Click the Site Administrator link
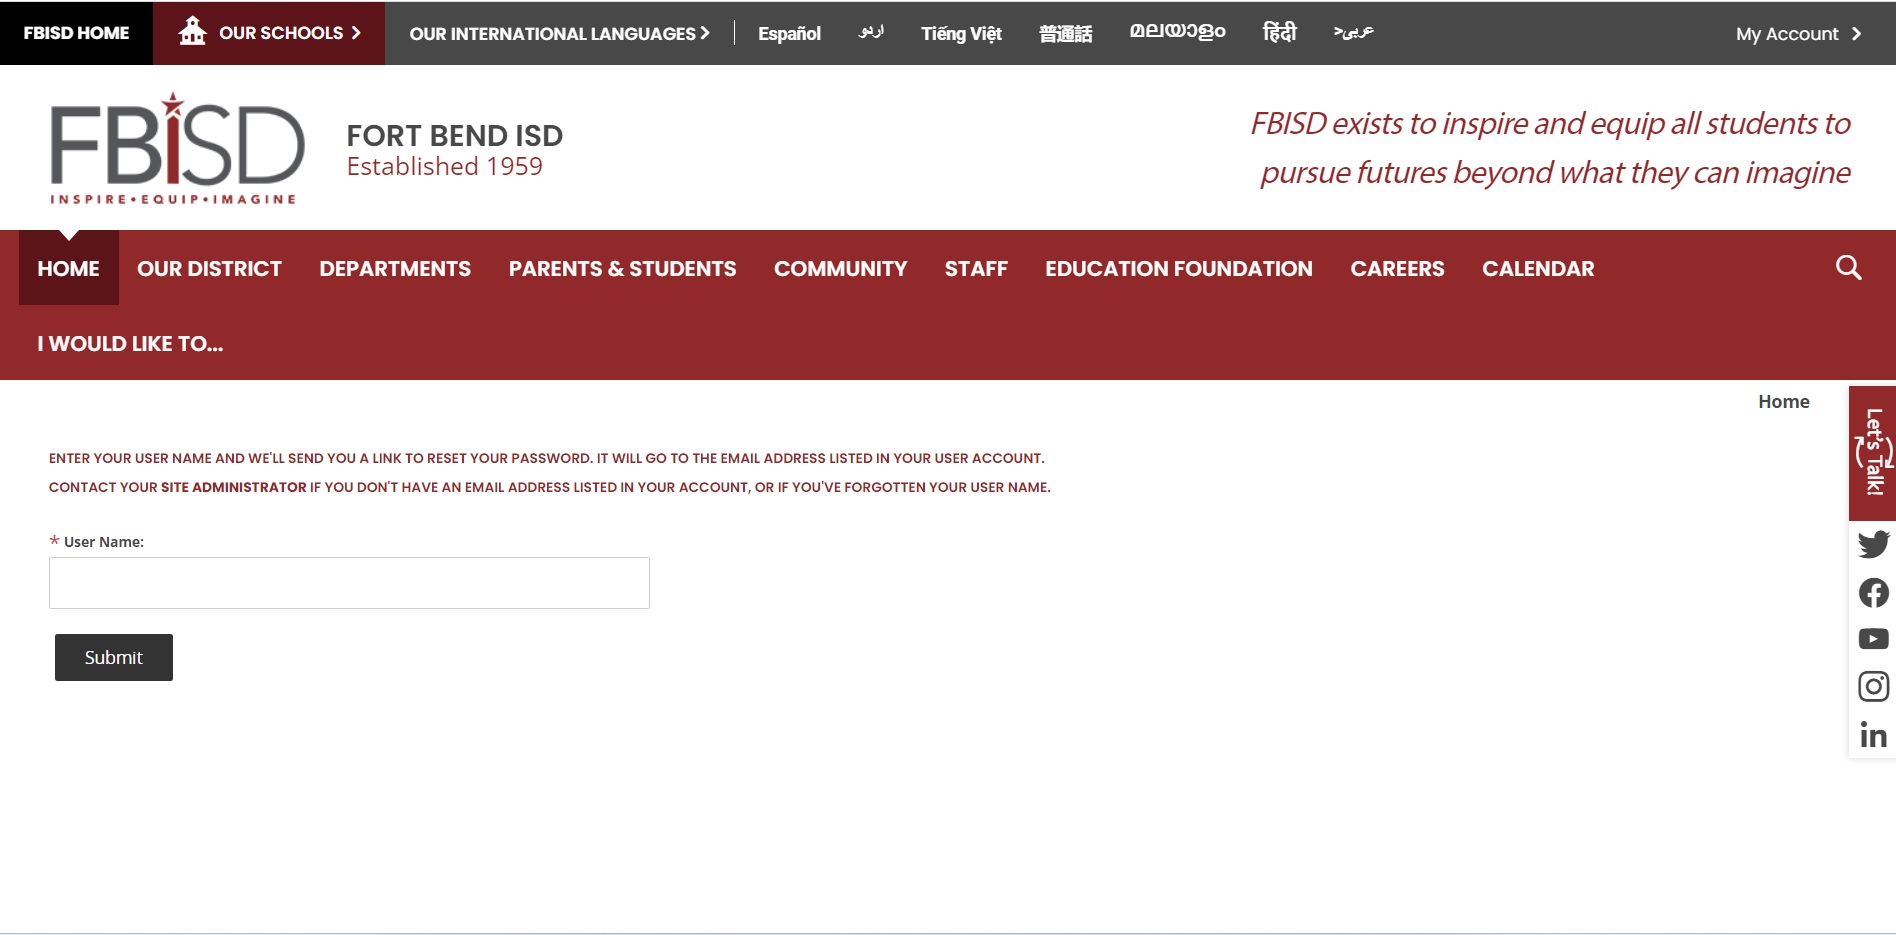The height and width of the screenshot is (935, 1896). [x=234, y=487]
